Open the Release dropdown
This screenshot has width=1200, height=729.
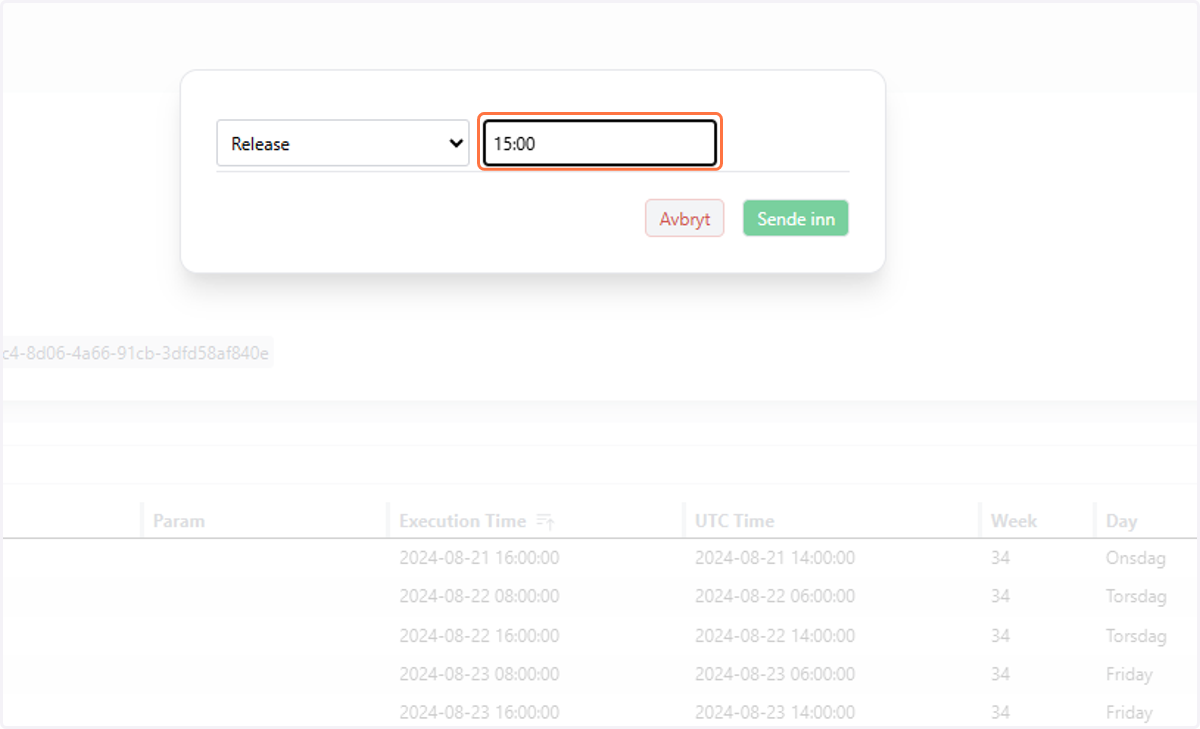342,143
